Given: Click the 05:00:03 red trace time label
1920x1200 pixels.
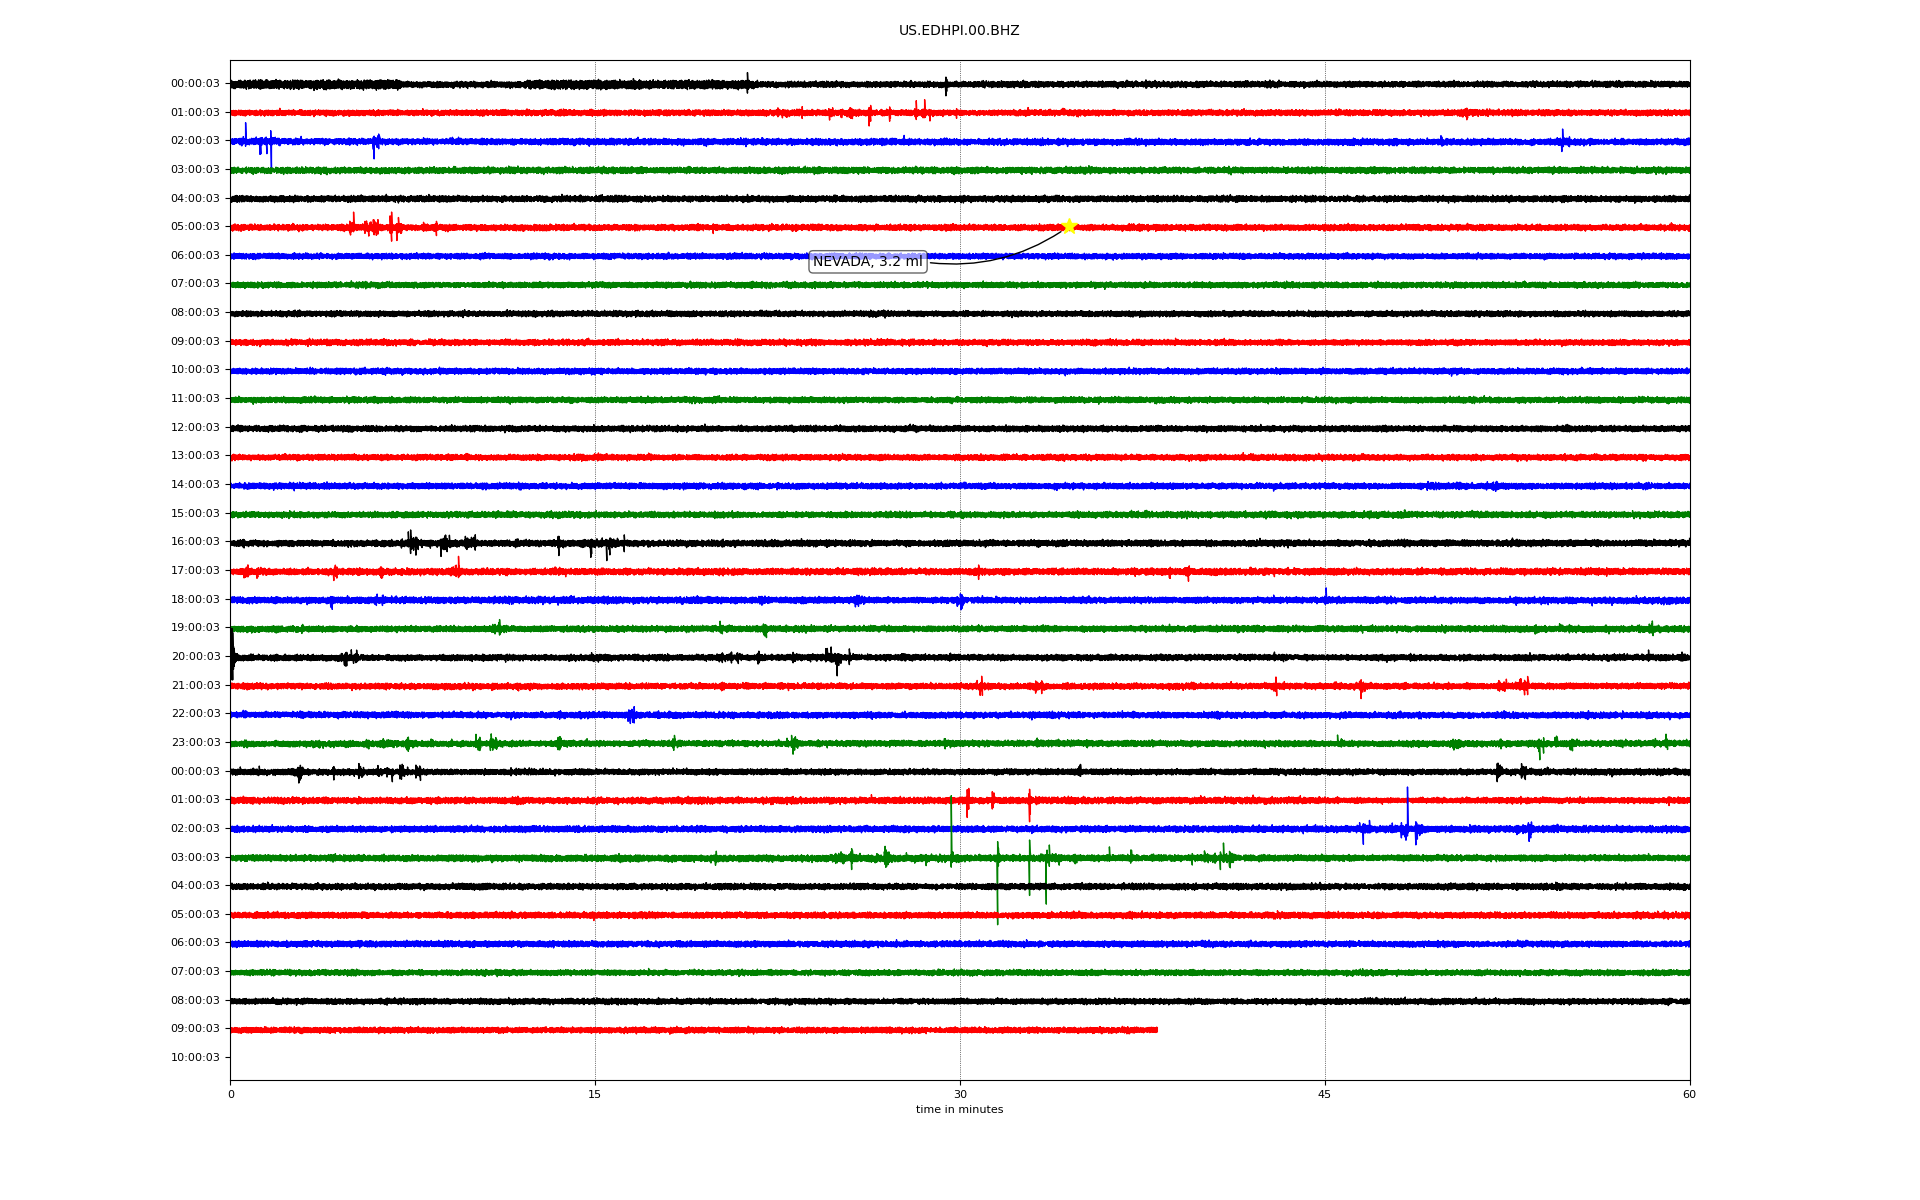Looking at the screenshot, I should (x=195, y=227).
